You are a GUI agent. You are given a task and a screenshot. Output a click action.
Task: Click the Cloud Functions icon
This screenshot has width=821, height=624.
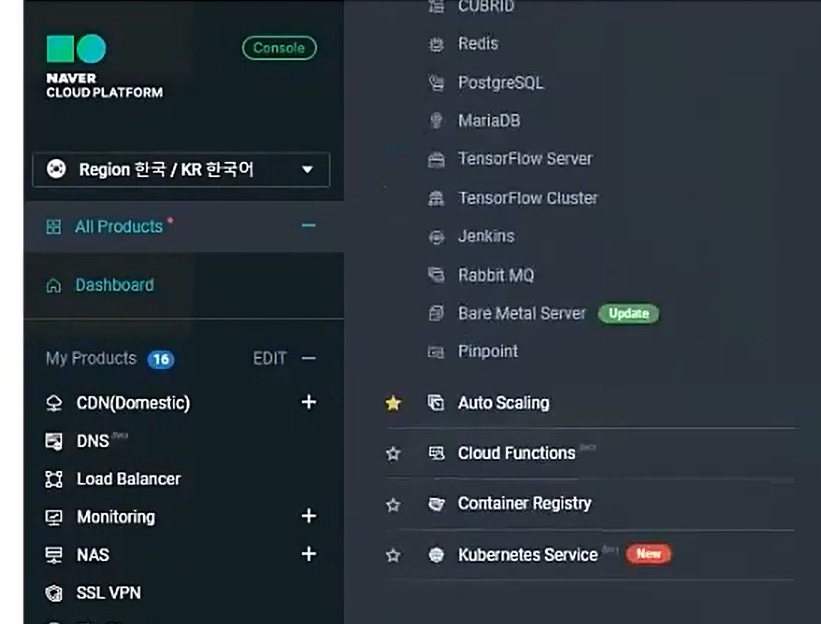point(436,453)
